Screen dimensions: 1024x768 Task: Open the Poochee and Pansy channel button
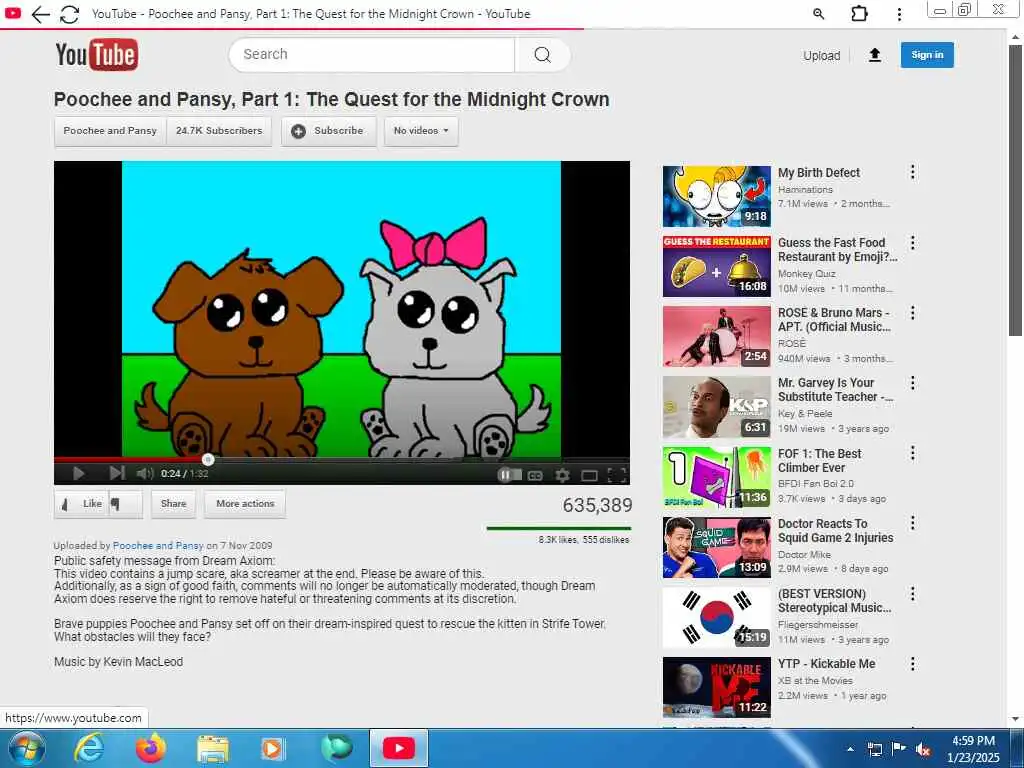(x=110, y=131)
